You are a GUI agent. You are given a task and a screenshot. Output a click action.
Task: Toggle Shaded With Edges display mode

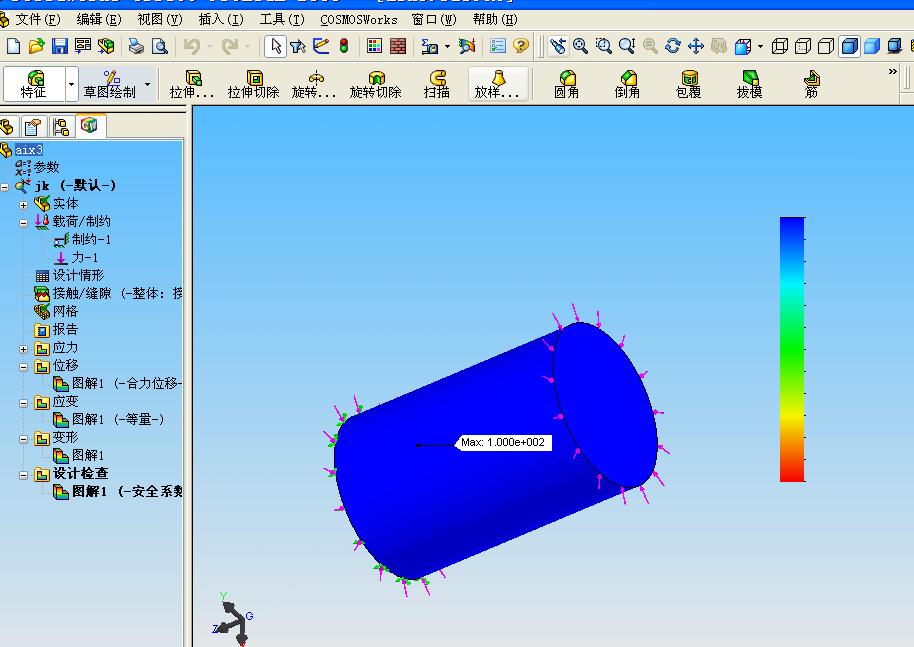click(x=849, y=45)
